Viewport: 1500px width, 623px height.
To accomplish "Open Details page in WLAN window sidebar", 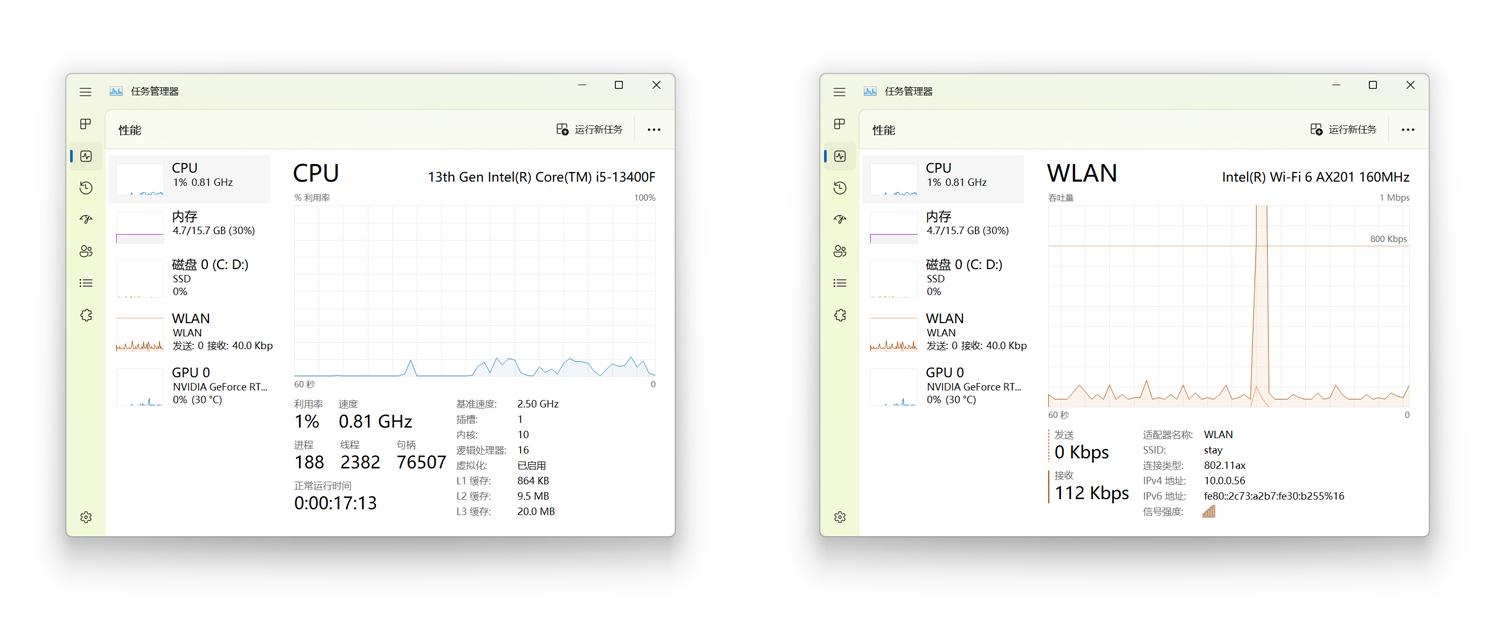I will (x=840, y=283).
